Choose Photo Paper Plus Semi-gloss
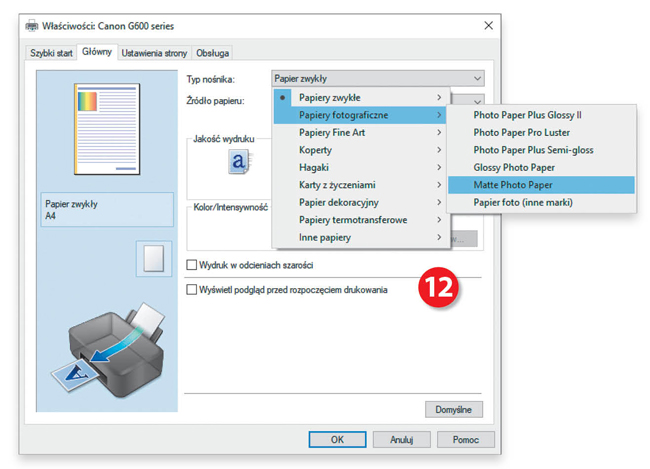Viewport: 650px width, 469px height. [541, 150]
